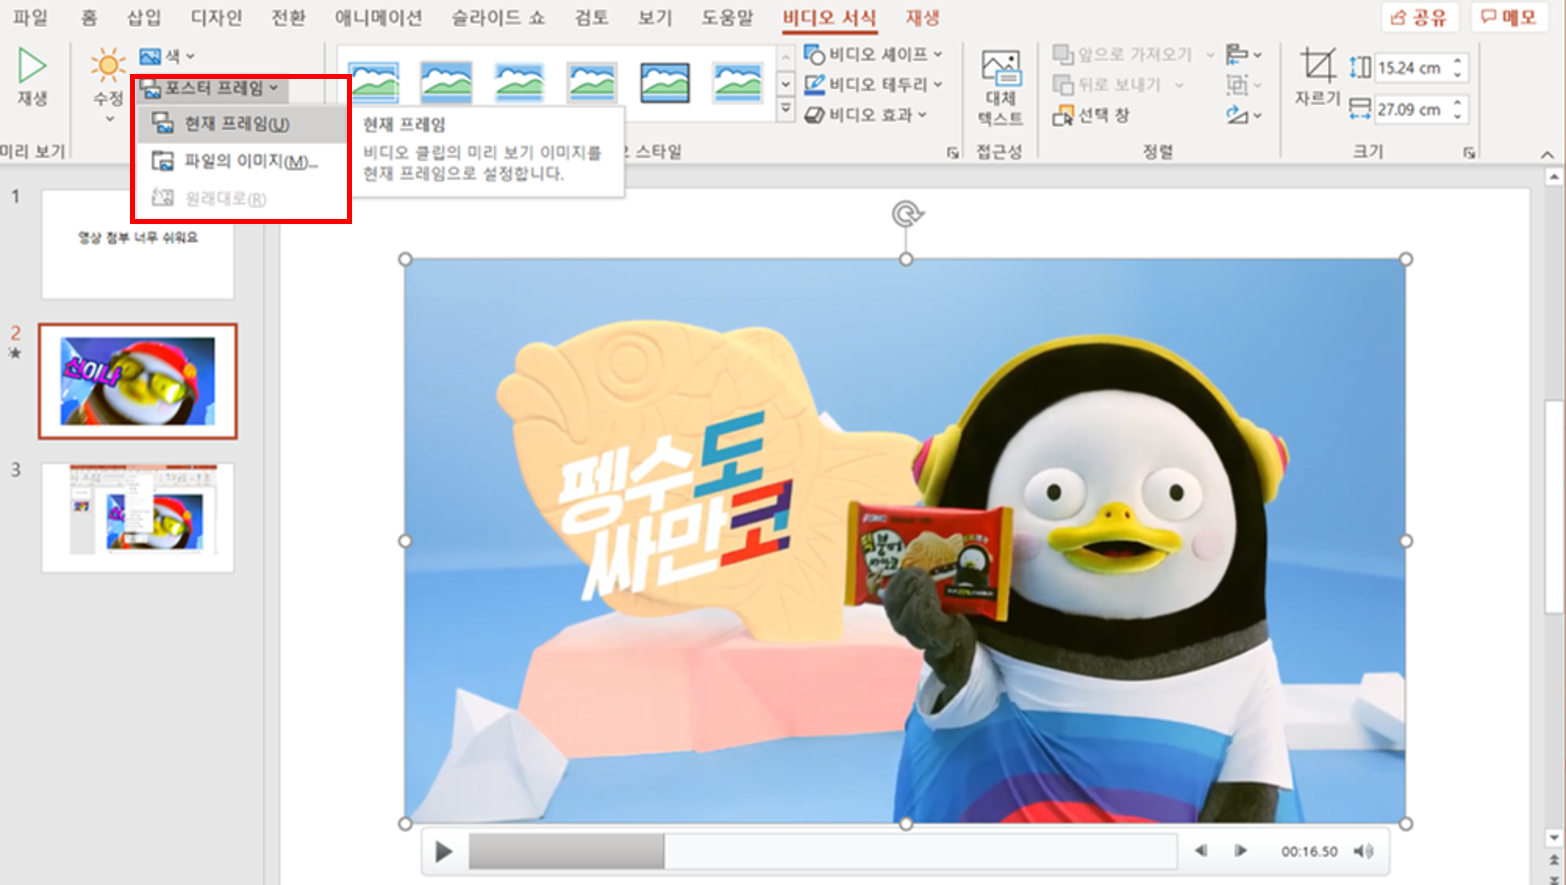Viewport: 1566px width, 885px height.
Task: Open the 선택 창 selection pane
Action: point(1091,115)
